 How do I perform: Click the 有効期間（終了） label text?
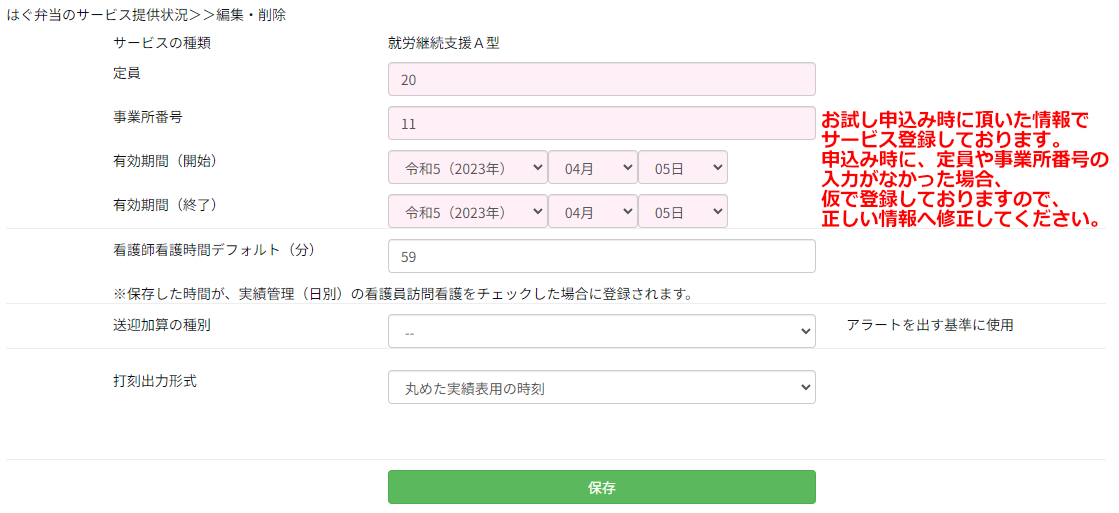tap(166, 204)
